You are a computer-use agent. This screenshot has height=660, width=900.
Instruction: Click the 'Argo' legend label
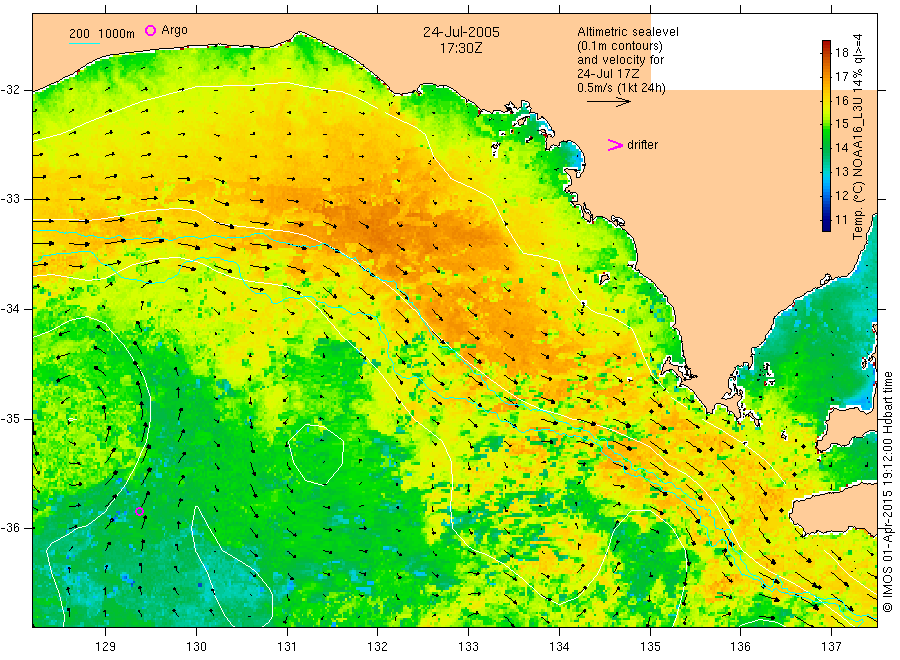pos(174,30)
